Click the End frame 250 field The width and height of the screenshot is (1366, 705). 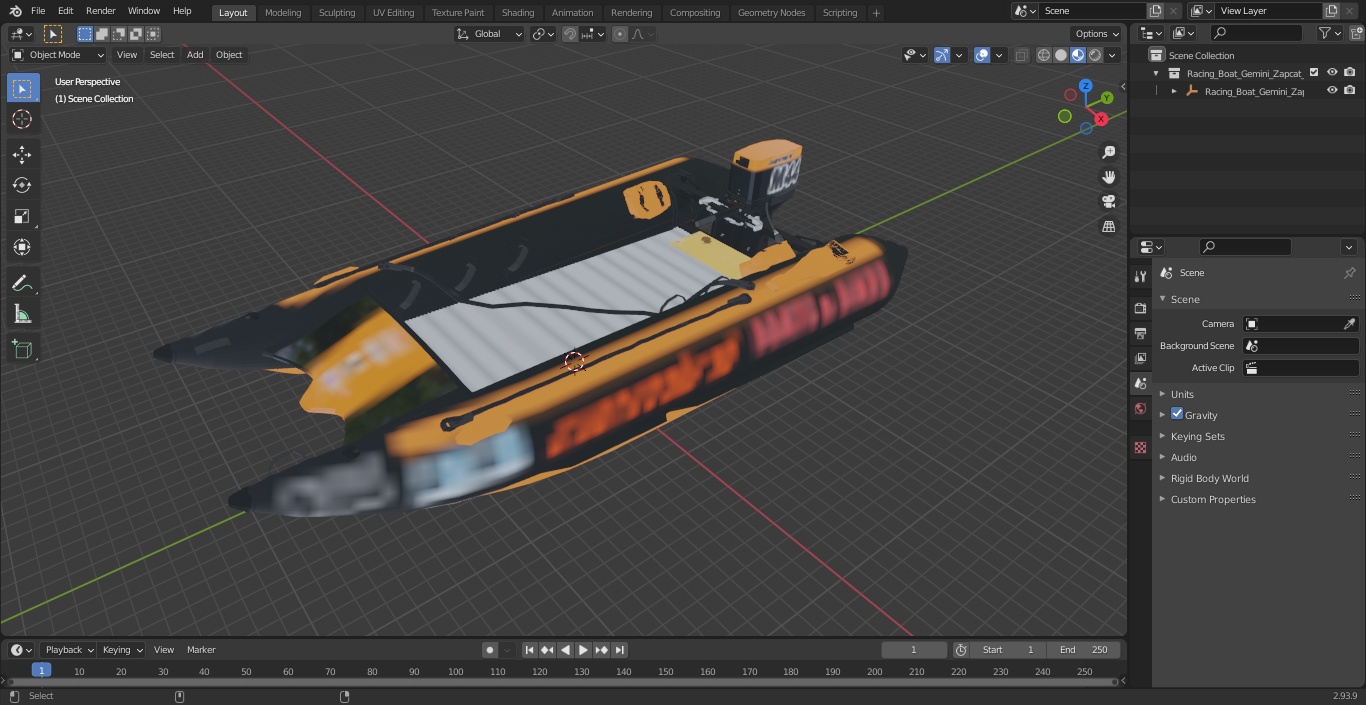[1084, 650]
